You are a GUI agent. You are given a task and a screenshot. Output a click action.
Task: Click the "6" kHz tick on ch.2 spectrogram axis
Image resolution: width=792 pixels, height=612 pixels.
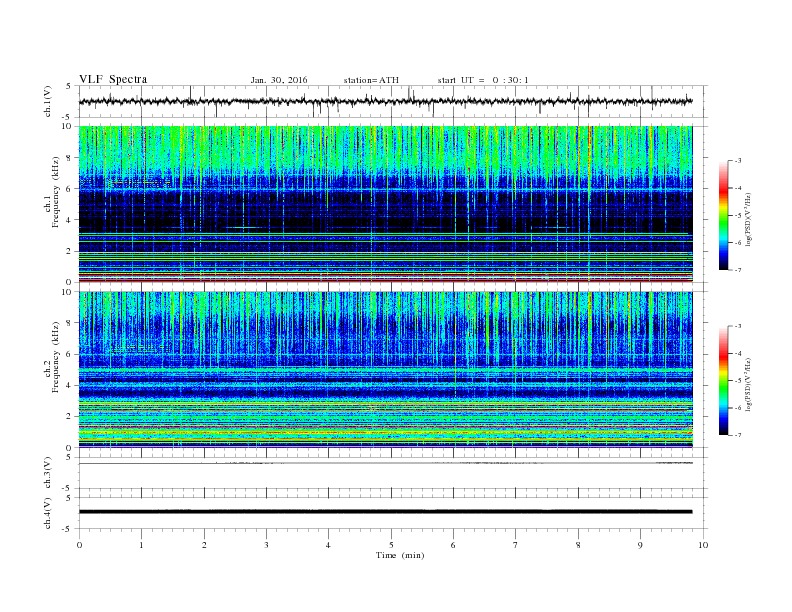coord(69,354)
